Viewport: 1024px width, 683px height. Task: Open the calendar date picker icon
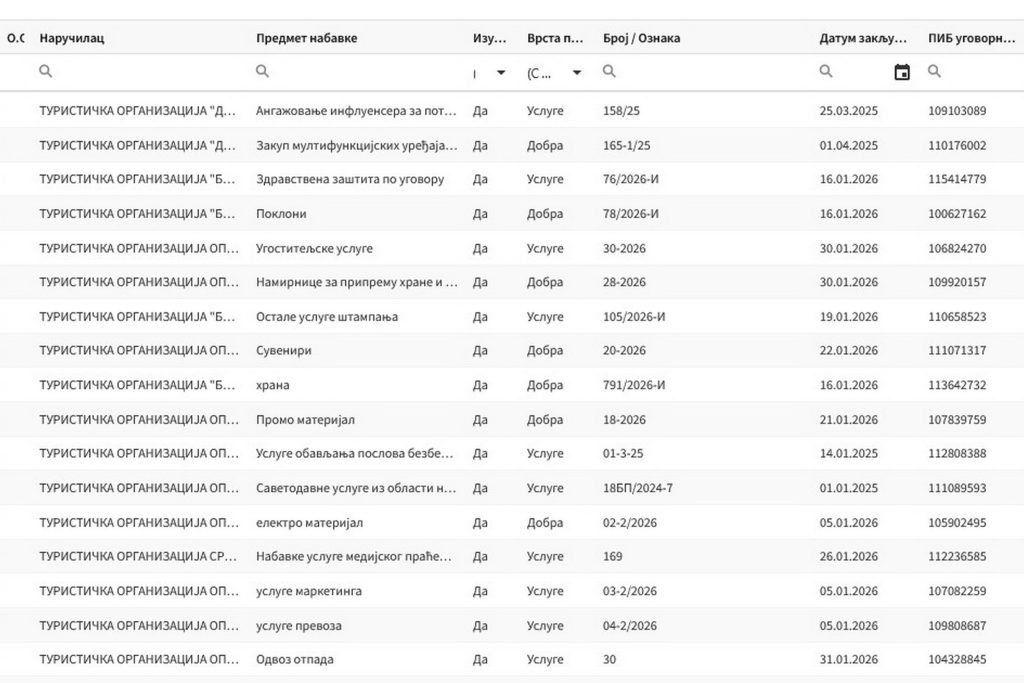tap(902, 72)
